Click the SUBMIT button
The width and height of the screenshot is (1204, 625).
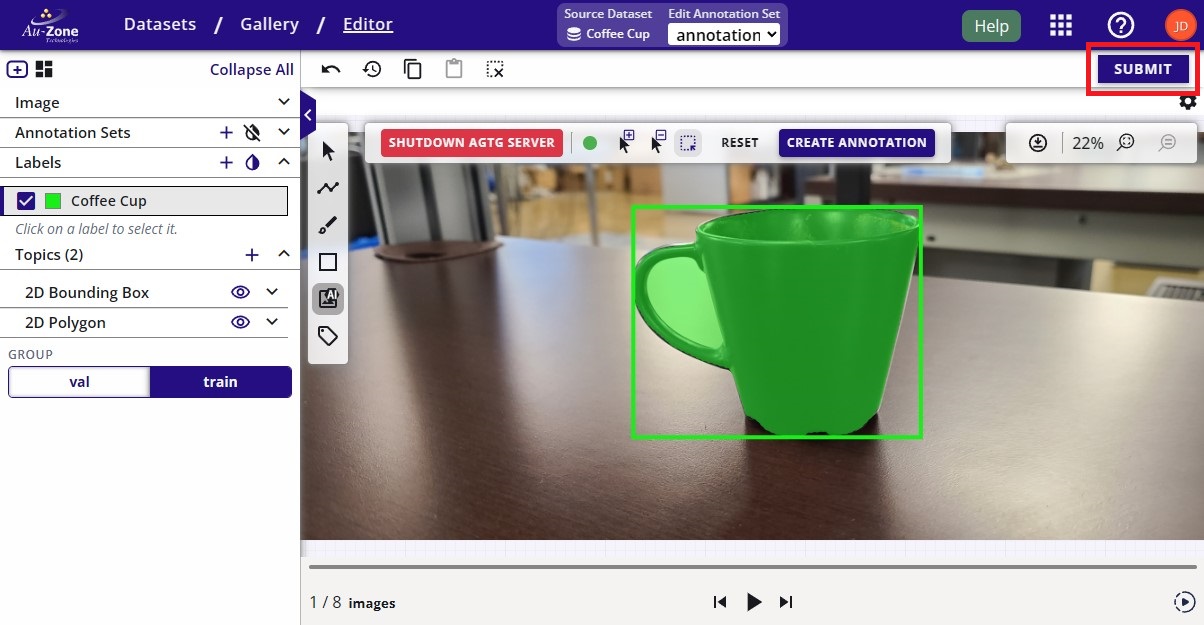(1143, 69)
